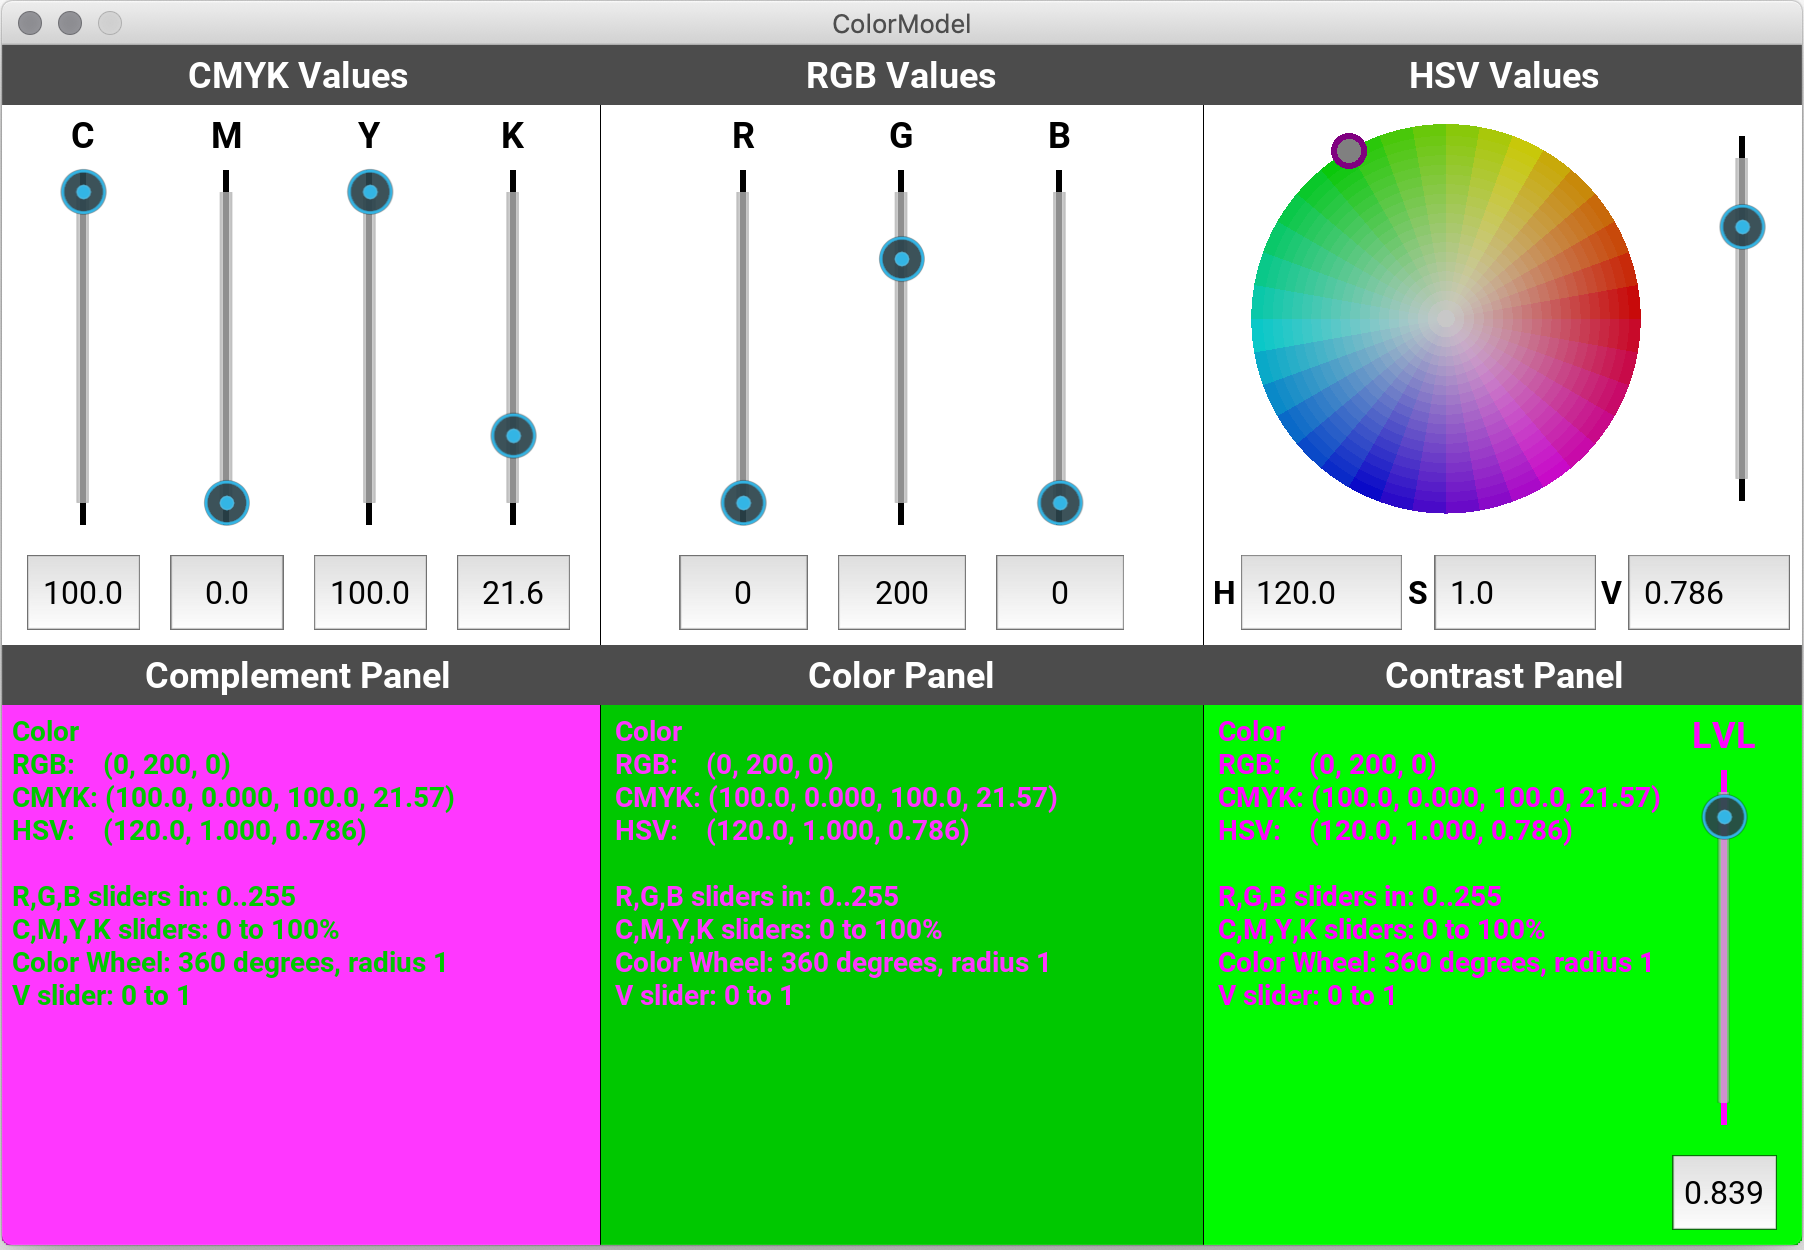Viewport: 1804px width, 1250px height.
Task: Click the HSV value (V) slider knob
Action: (1742, 227)
